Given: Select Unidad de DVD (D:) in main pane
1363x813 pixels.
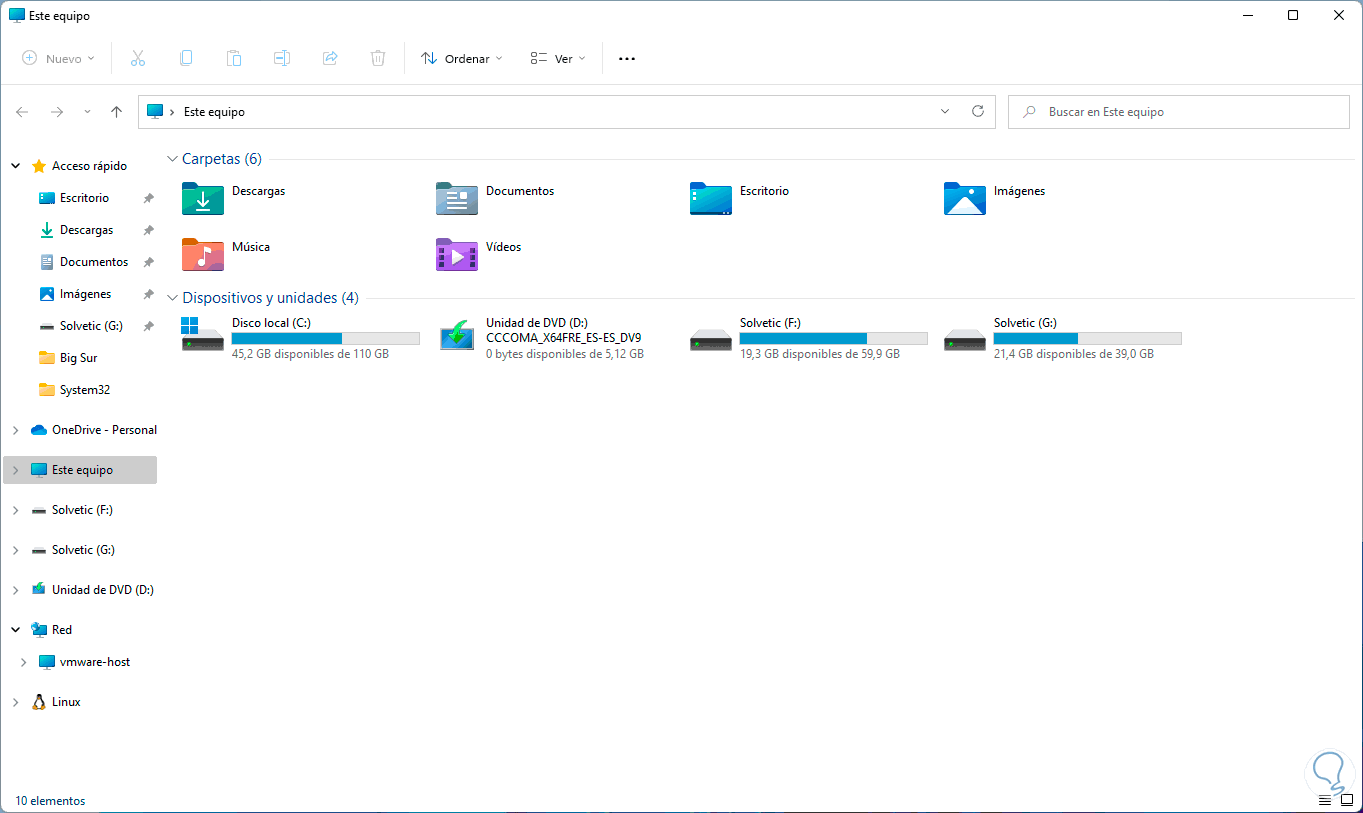Looking at the screenshot, I should [x=542, y=338].
